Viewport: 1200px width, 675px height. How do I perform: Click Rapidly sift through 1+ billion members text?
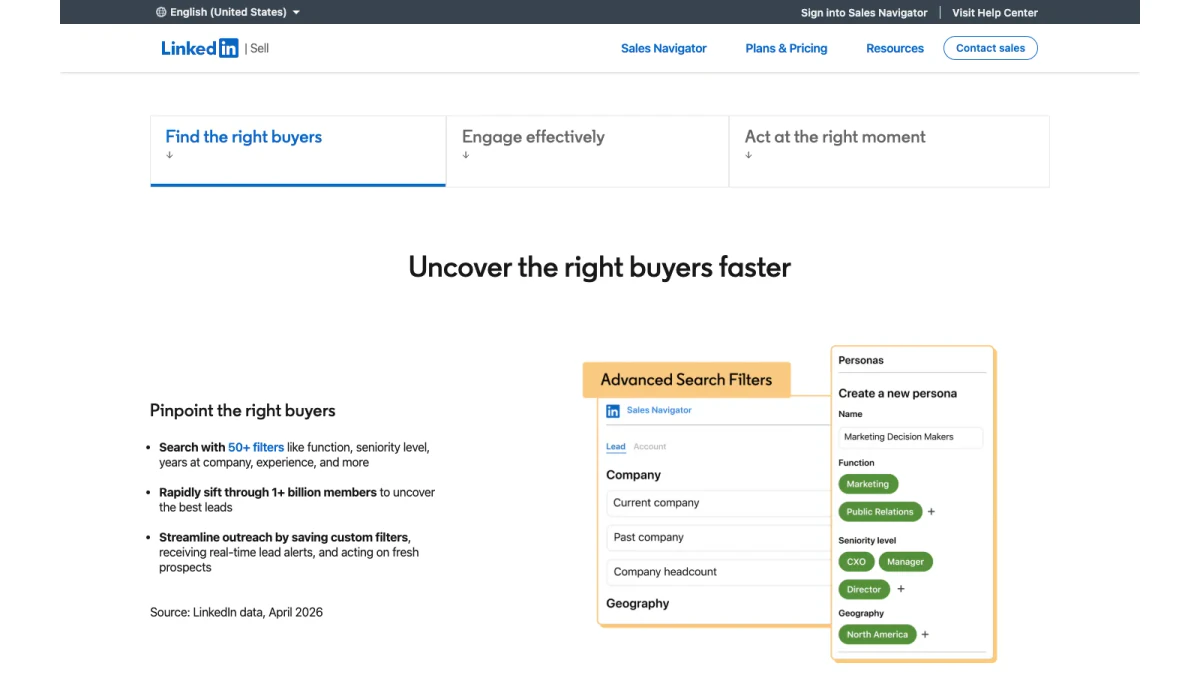(x=268, y=492)
